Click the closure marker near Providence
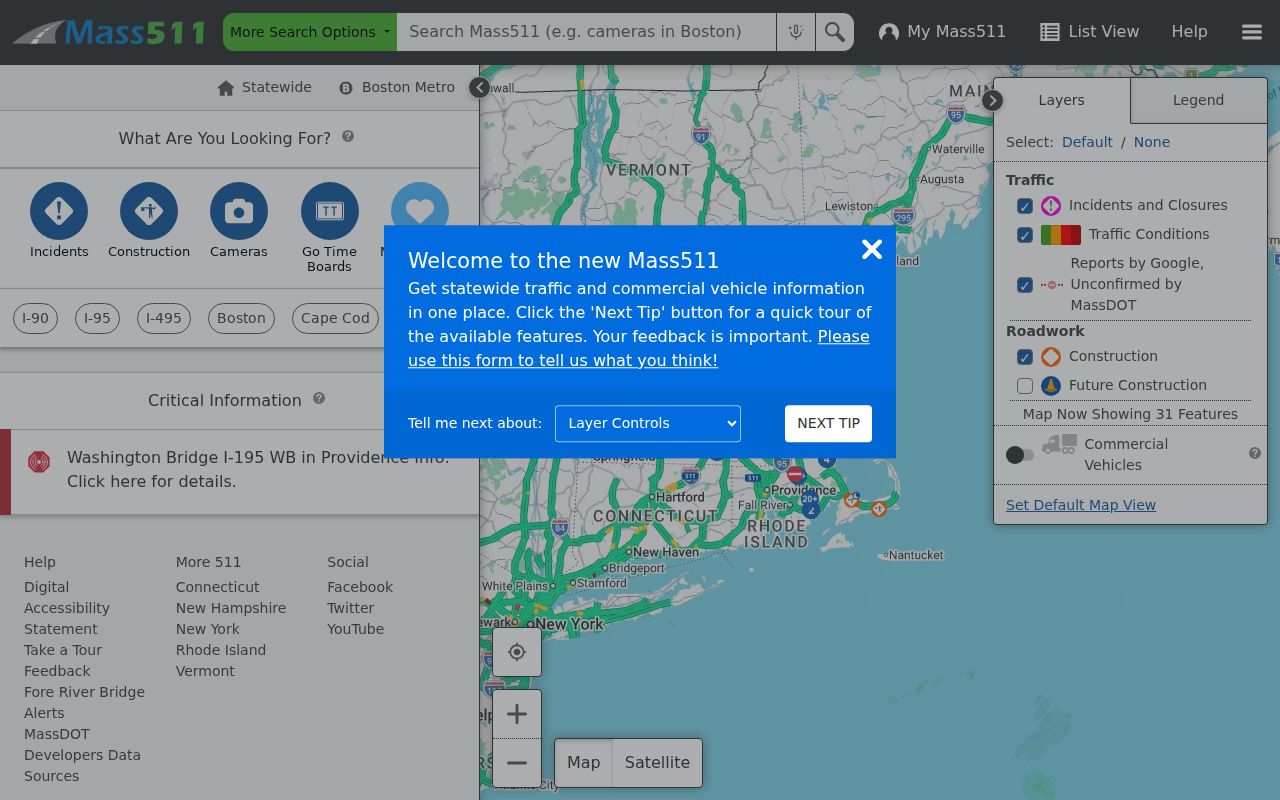The width and height of the screenshot is (1280, 800). (795, 474)
